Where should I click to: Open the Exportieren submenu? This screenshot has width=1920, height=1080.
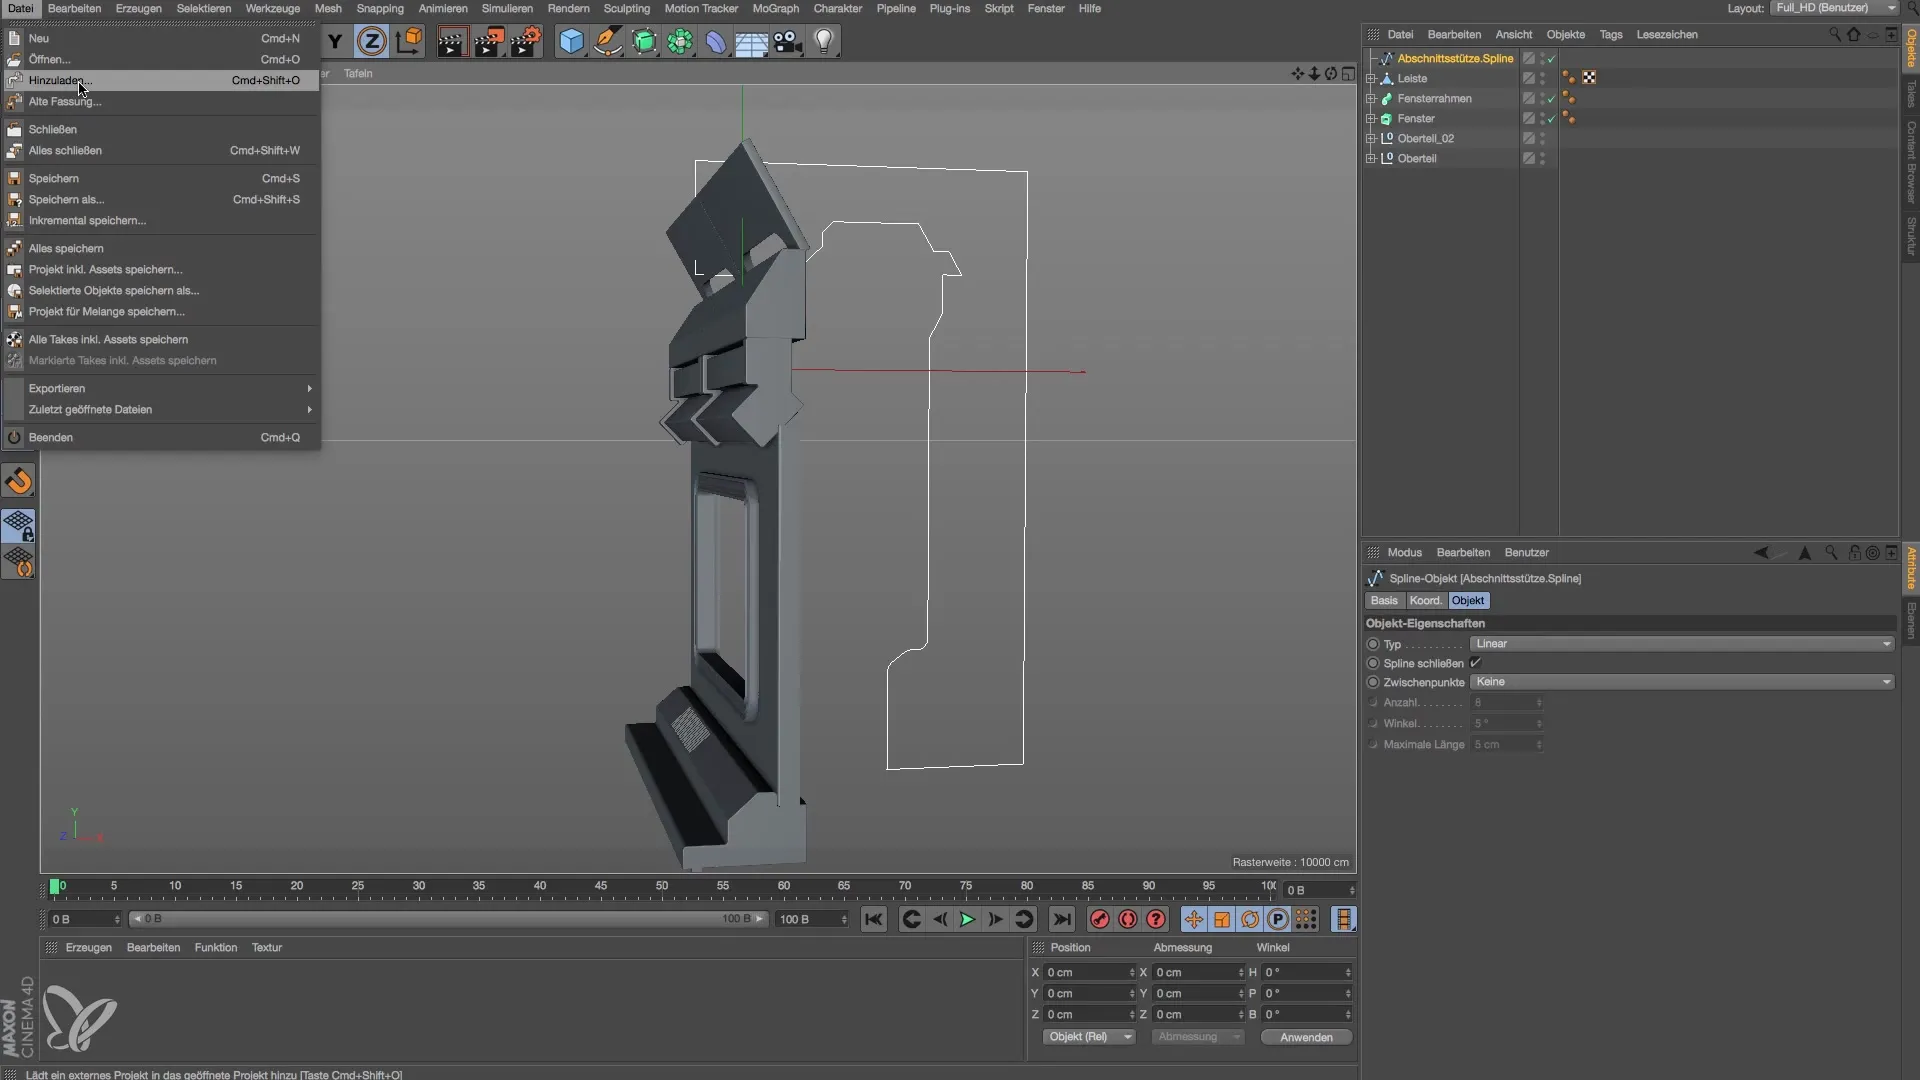[x=160, y=388]
